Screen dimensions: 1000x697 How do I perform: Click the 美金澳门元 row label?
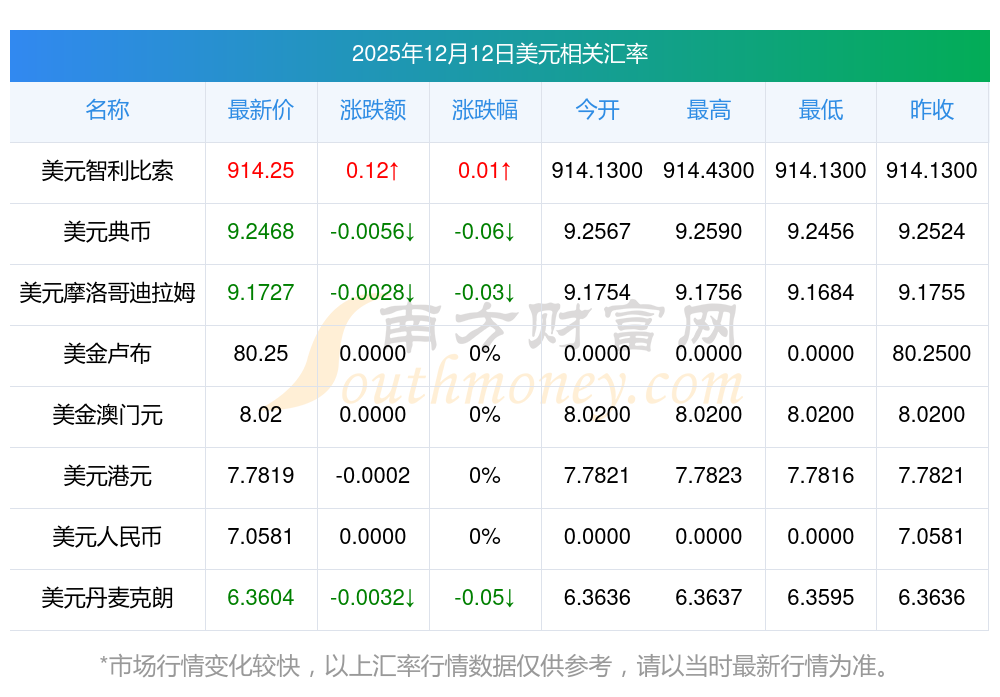coord(107,415)
